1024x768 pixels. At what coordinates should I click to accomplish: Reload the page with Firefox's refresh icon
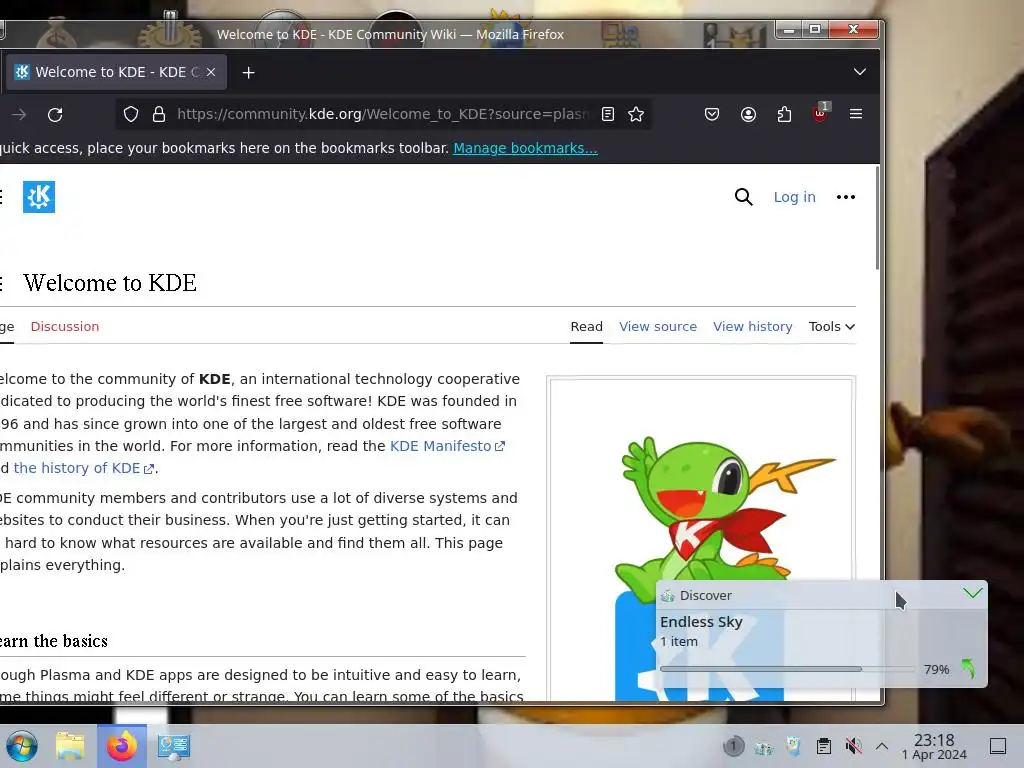coord(55,115)
